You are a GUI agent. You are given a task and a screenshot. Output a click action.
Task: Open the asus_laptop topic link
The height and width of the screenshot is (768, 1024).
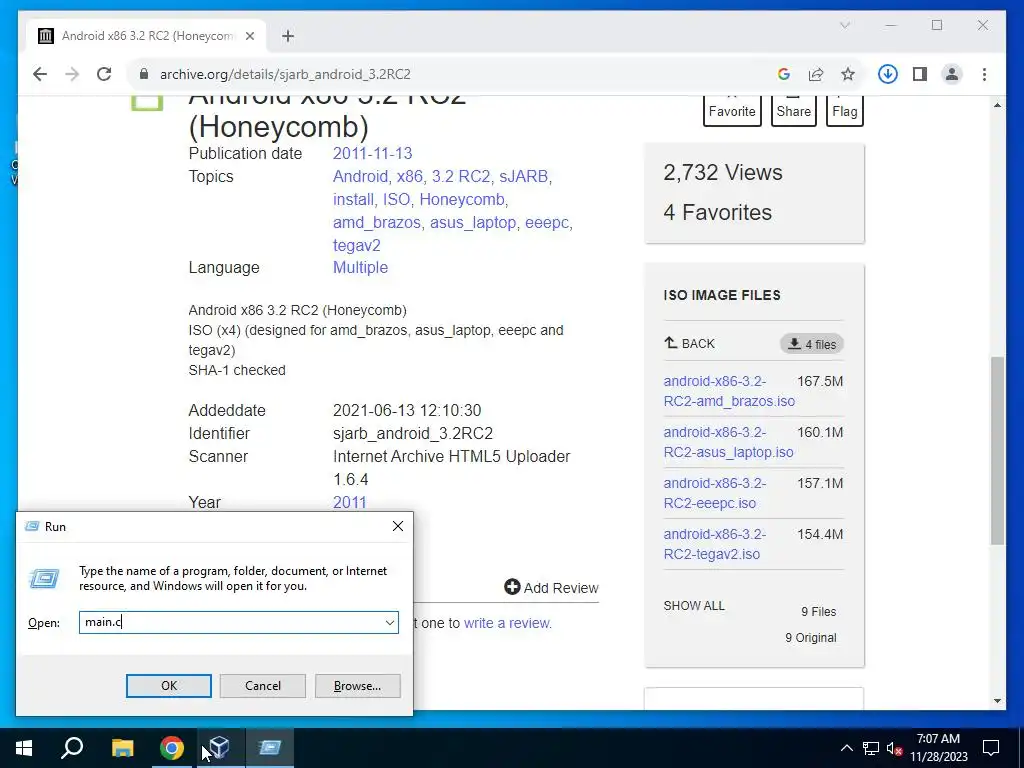point(473,223)
